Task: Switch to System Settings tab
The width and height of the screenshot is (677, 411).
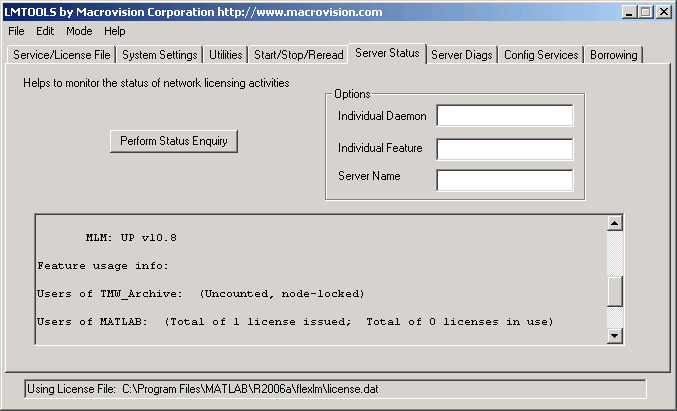Action: [159, 55]
